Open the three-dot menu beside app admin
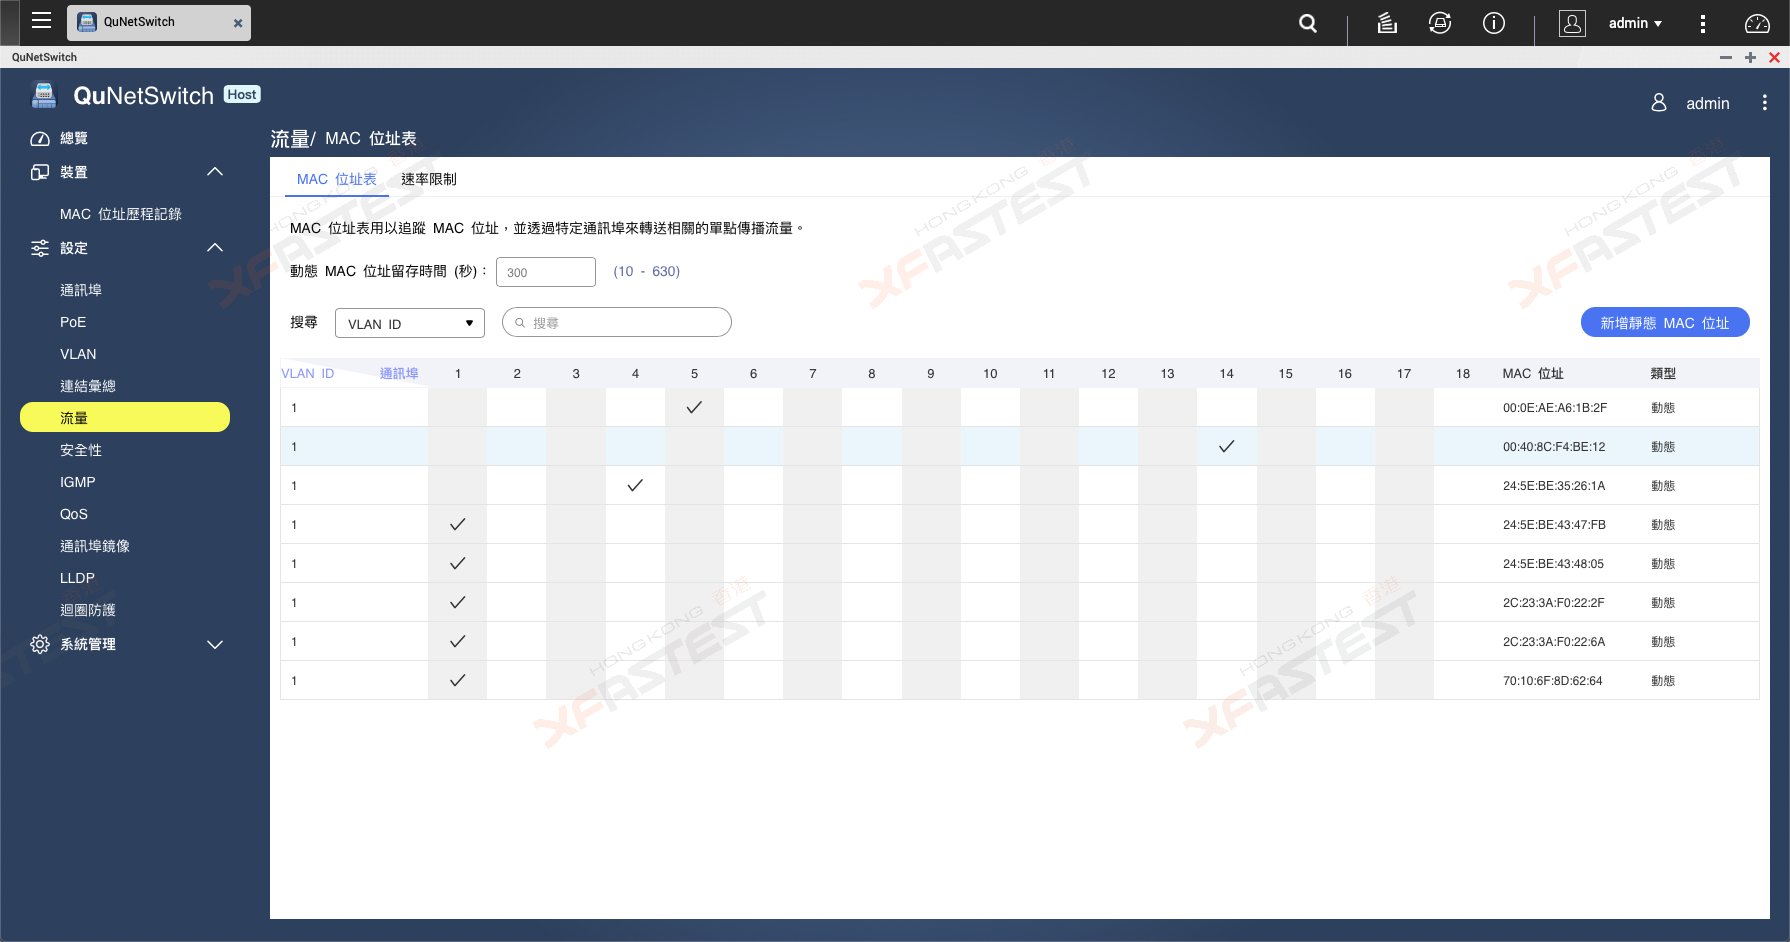The width and height of the screenshot is (1790, 942). (1764, 103)
